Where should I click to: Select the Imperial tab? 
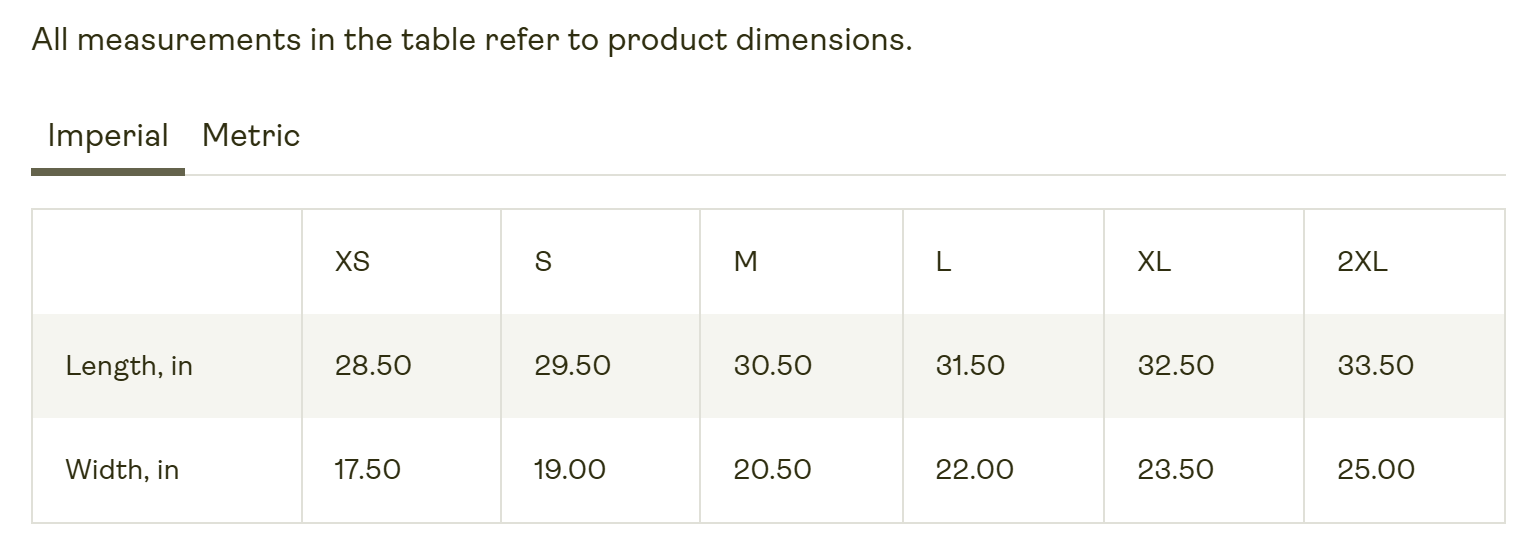(108, 136)
